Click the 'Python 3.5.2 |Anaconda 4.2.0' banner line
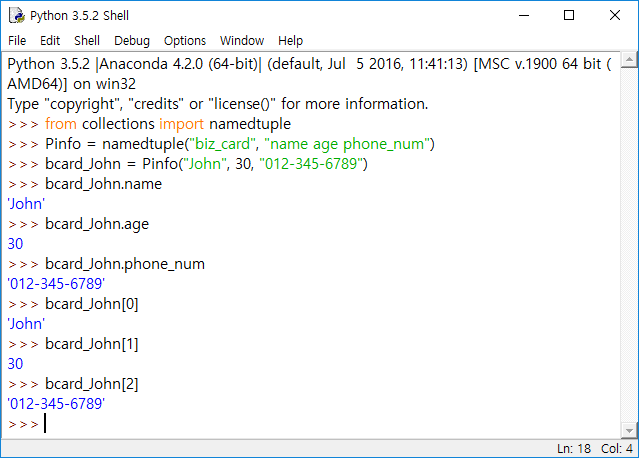 [309, 64]
